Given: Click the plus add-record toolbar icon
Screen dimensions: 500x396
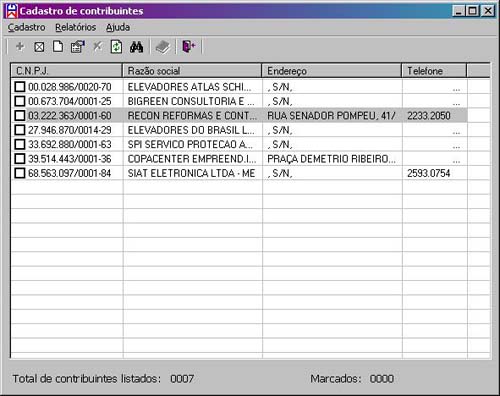Looking at the screenshot, I should 20,47.
